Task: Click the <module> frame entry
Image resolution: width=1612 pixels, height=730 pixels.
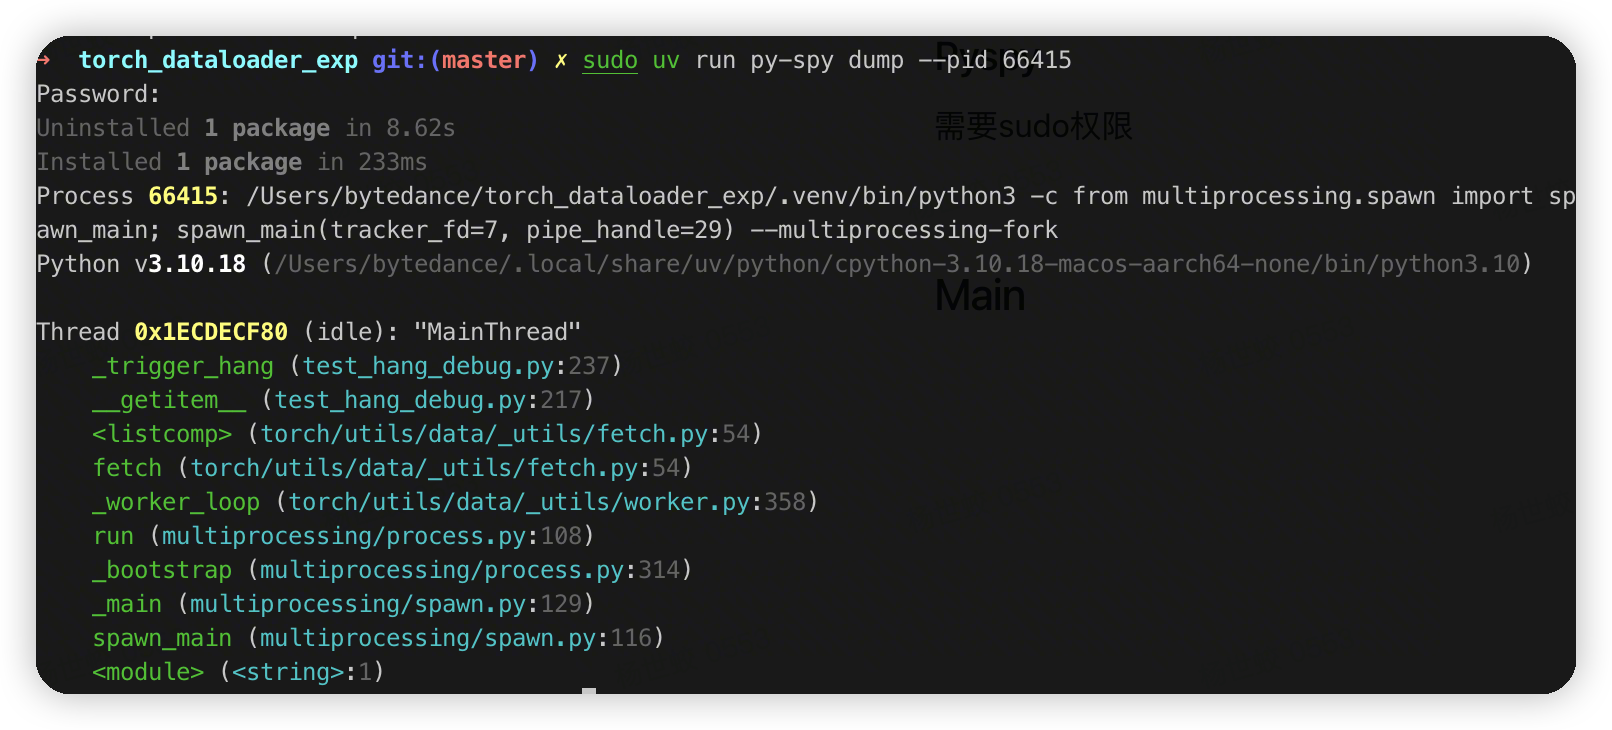Action: 148,672
